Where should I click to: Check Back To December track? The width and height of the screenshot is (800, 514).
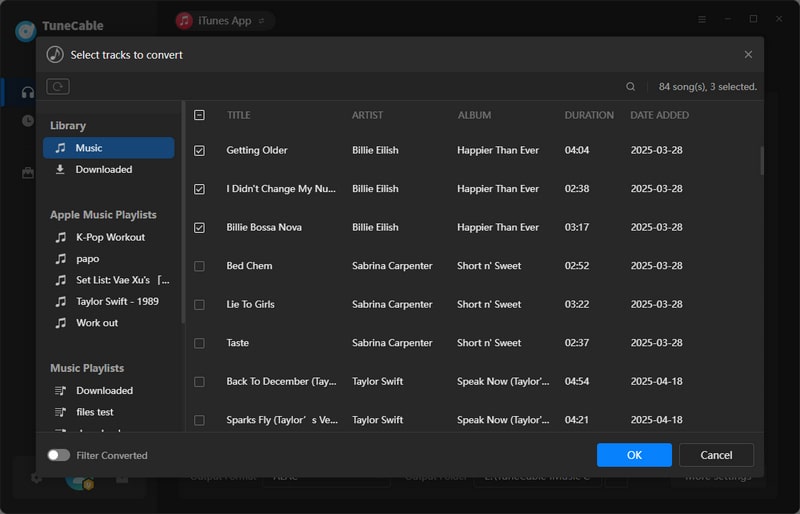coord(199,382)
